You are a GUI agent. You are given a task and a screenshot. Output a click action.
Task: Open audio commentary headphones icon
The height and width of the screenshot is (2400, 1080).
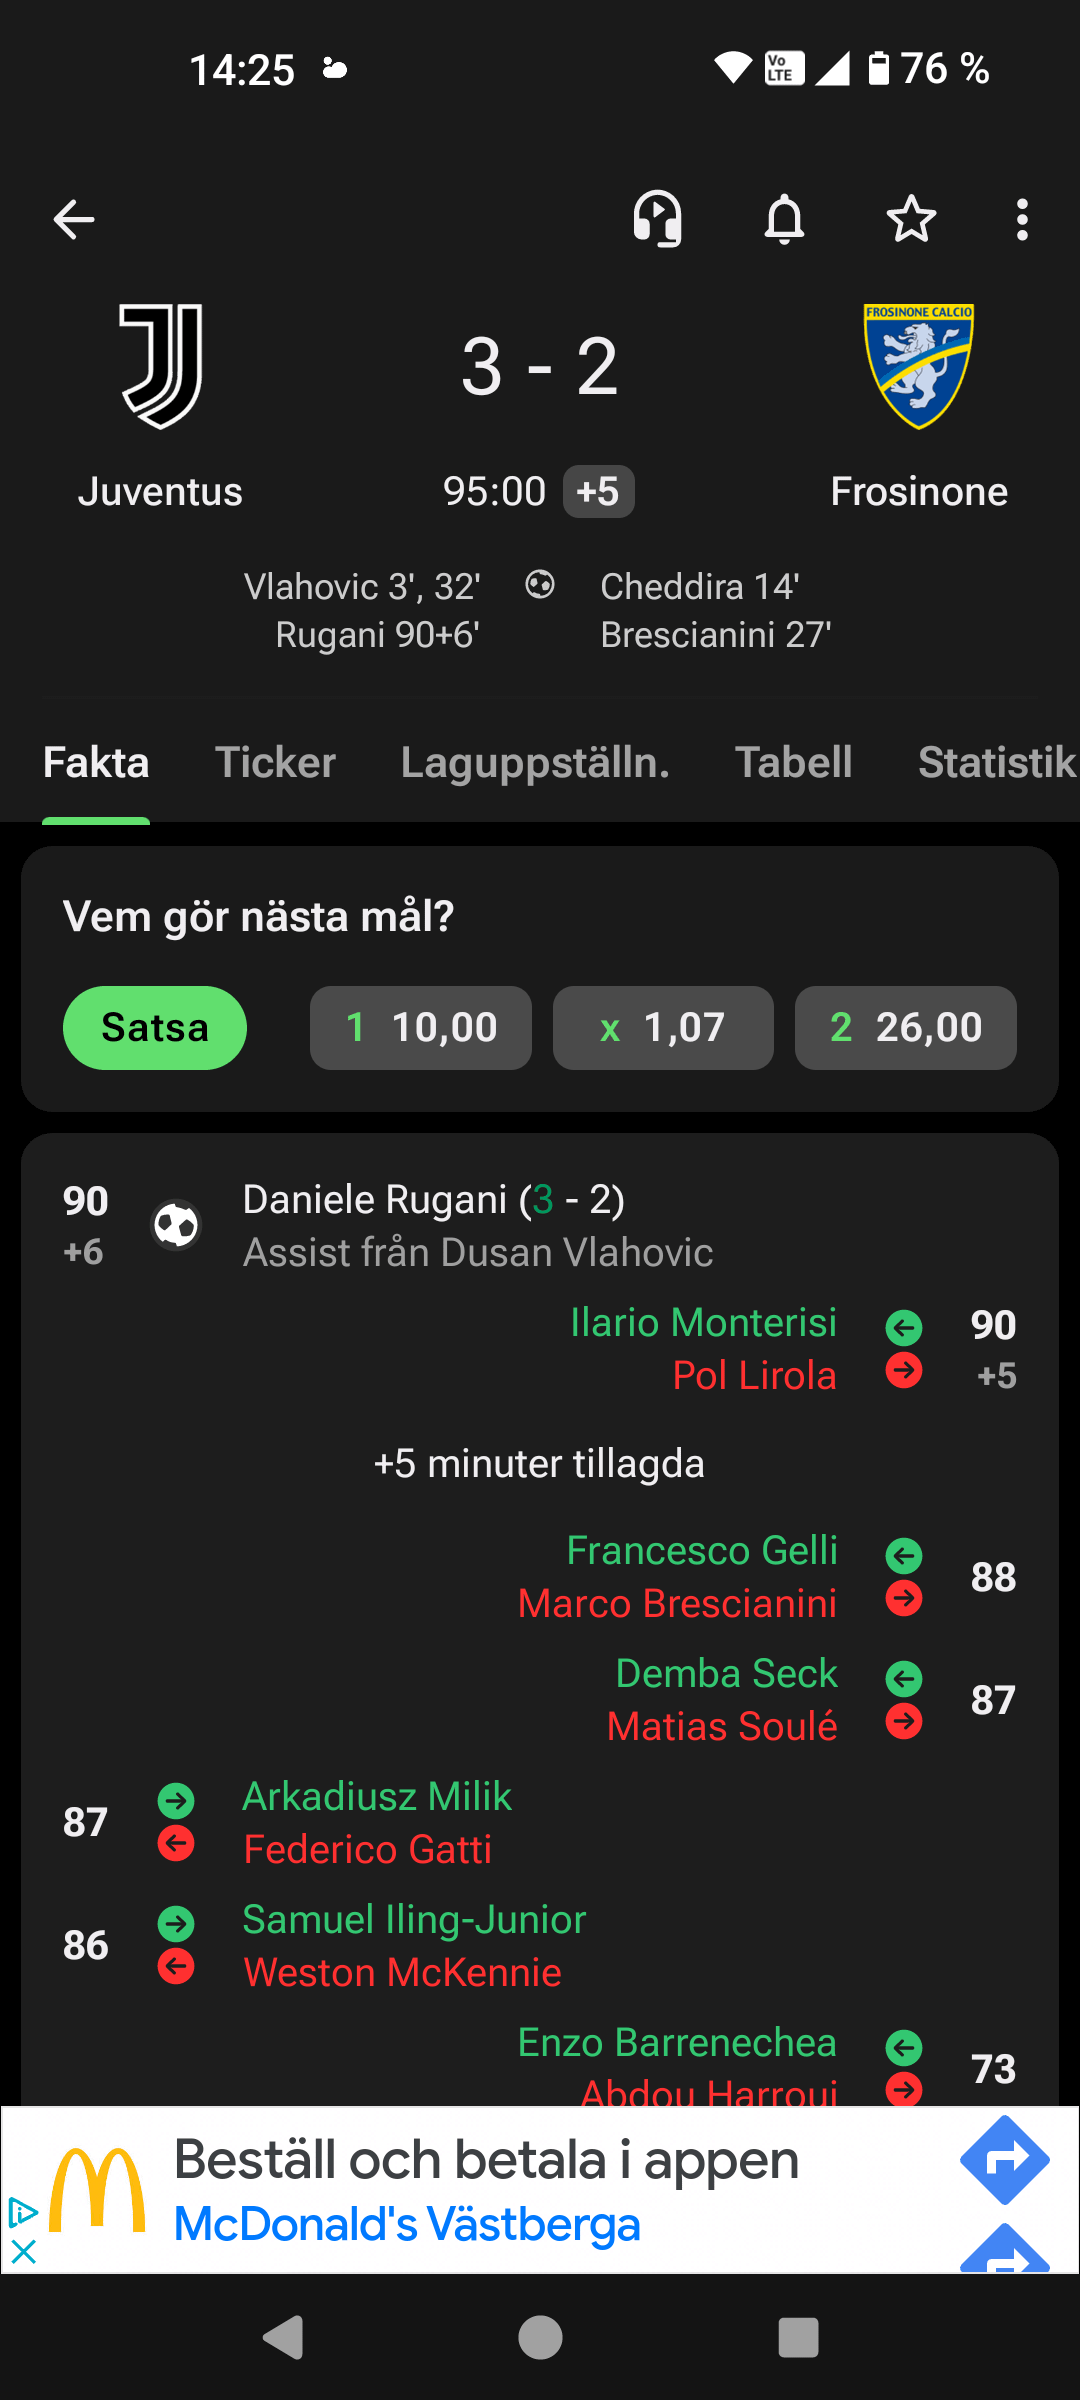657,219
